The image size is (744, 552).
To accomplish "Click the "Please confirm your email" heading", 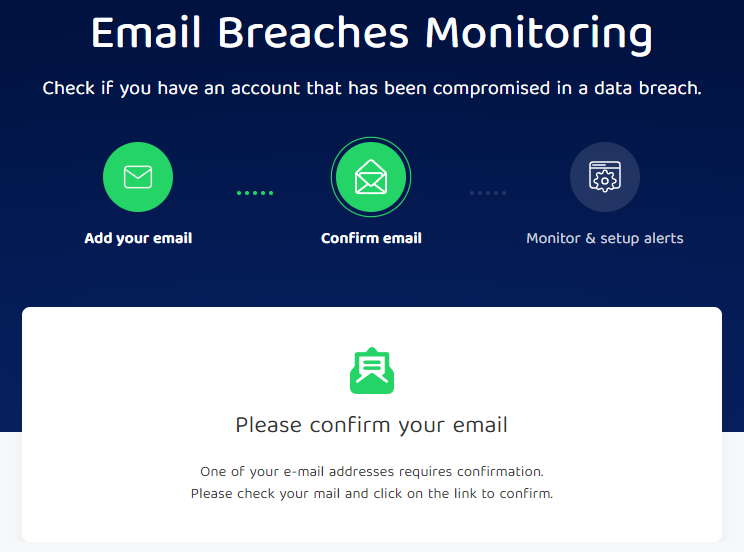I will click(371, 425).
